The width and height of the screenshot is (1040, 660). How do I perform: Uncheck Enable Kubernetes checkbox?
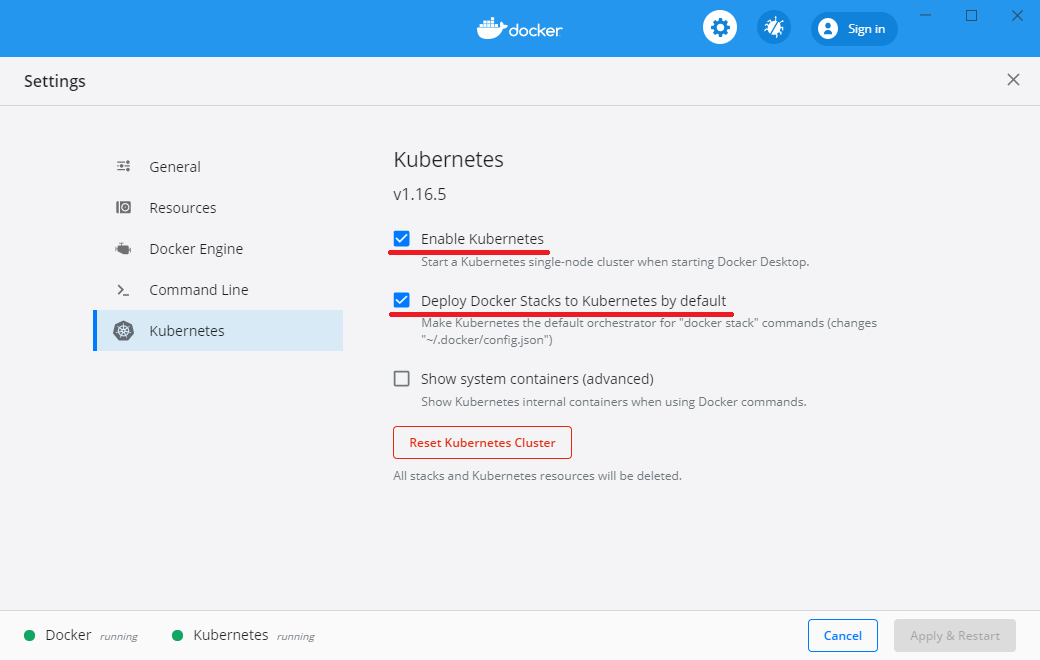point(402,239)
